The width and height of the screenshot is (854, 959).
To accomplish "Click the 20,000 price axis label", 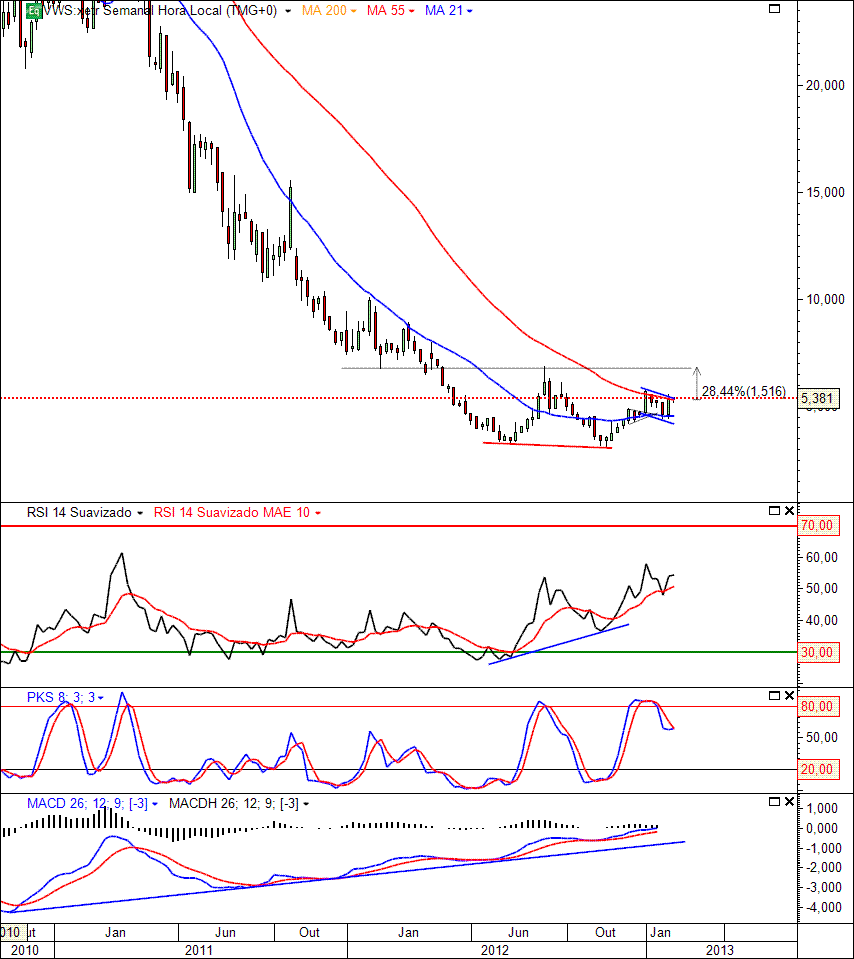I will [825, 86].
